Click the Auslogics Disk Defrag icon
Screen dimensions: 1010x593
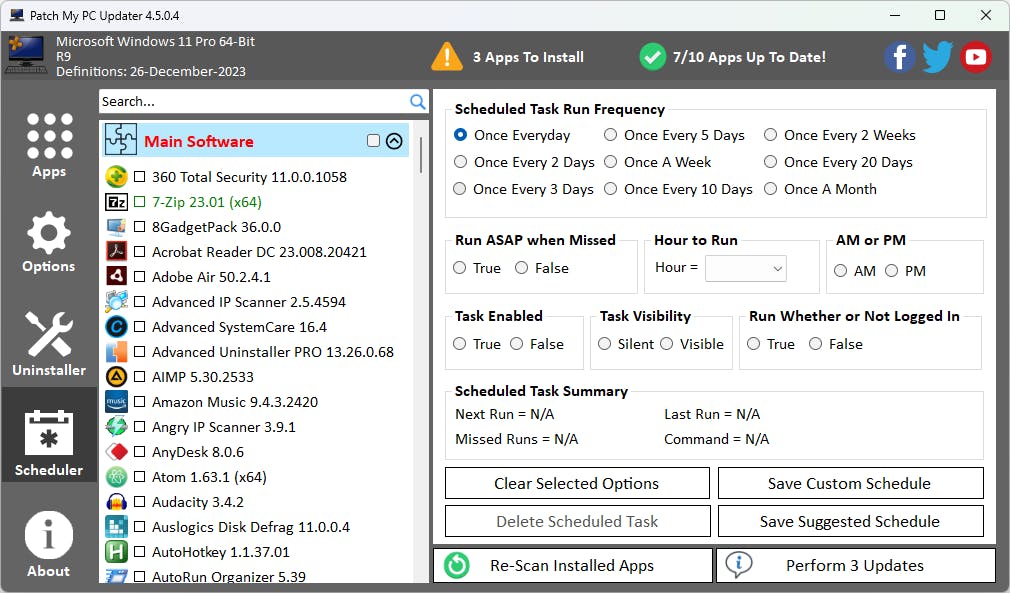click(x=116, y=527)
